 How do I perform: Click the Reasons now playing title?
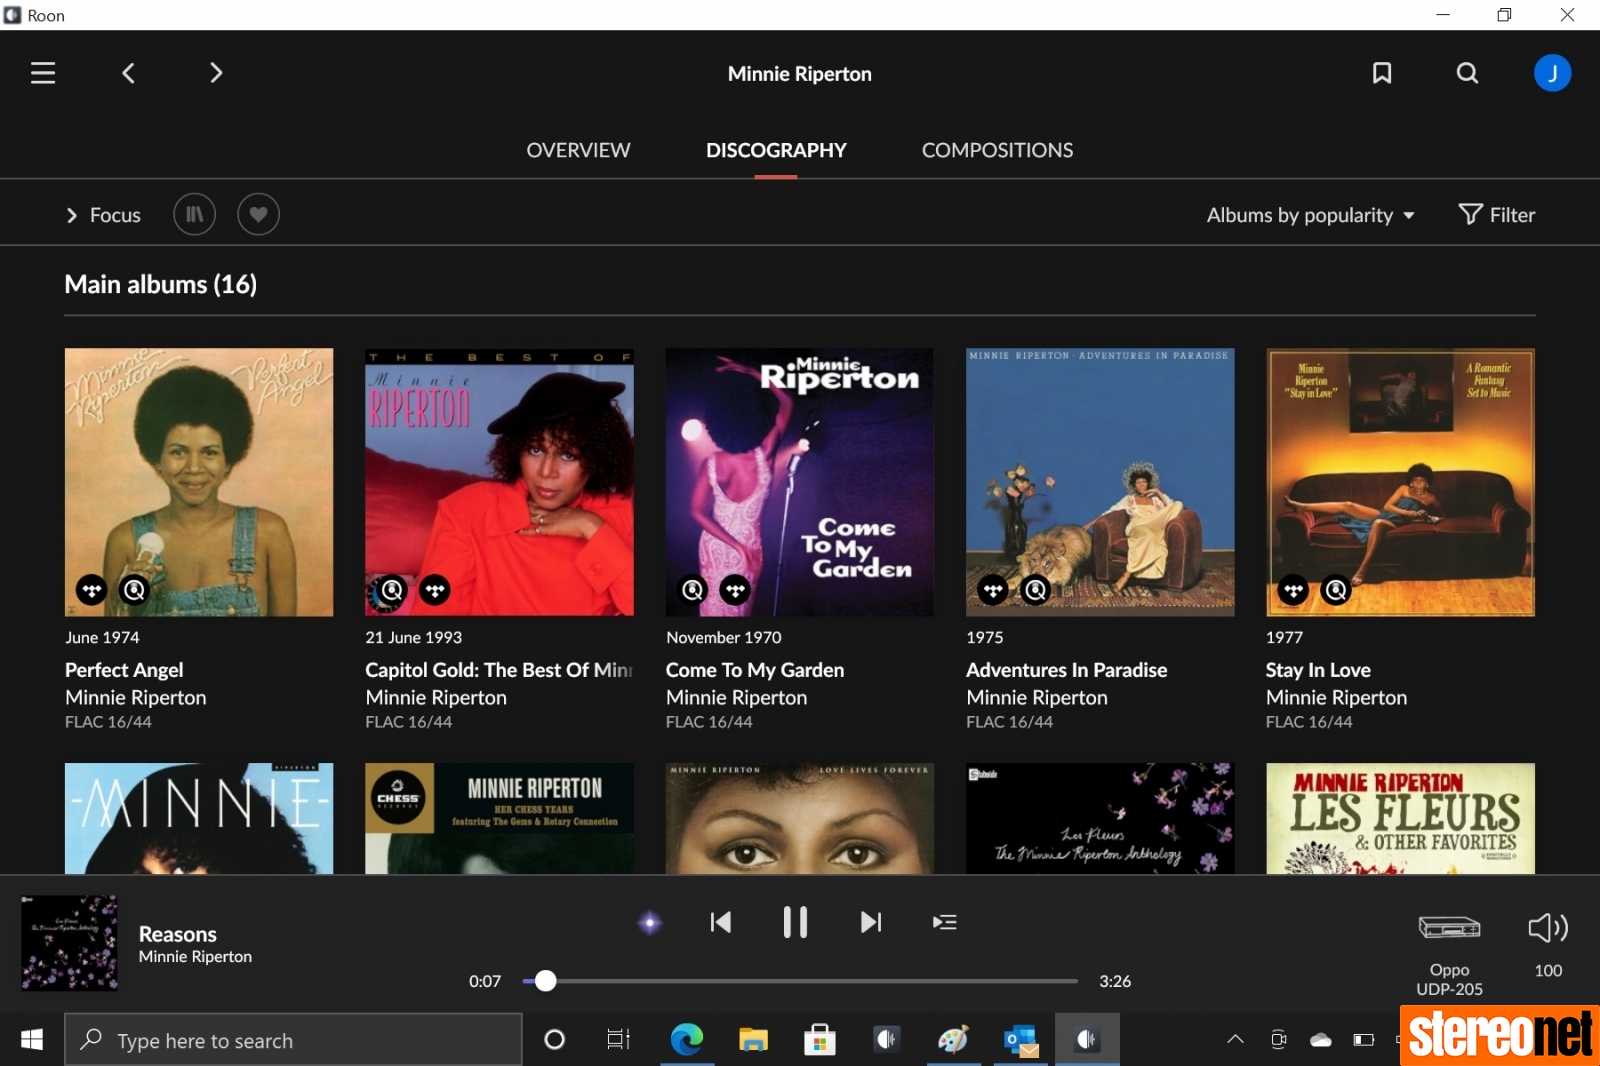tap(177, 934)
